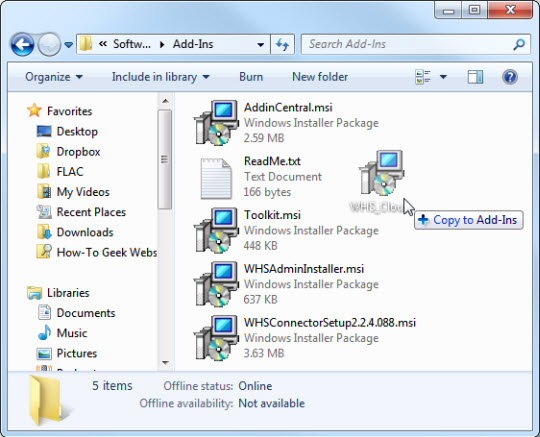Image resolution: width=540 pixels, height=437 pixels.
Task: Click the magnifier search icon
Action: coord(519,44)
